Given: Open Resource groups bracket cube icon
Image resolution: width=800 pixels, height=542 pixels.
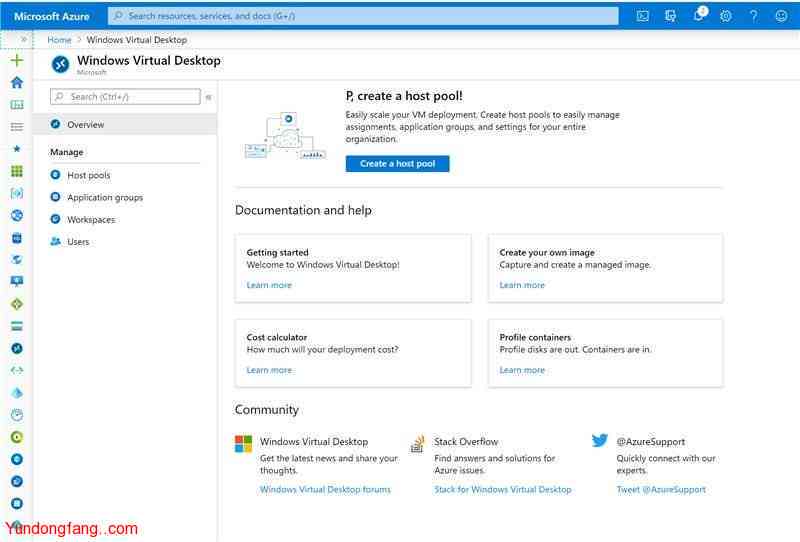Looking at the screenshot, I should [x=17, y=193].
